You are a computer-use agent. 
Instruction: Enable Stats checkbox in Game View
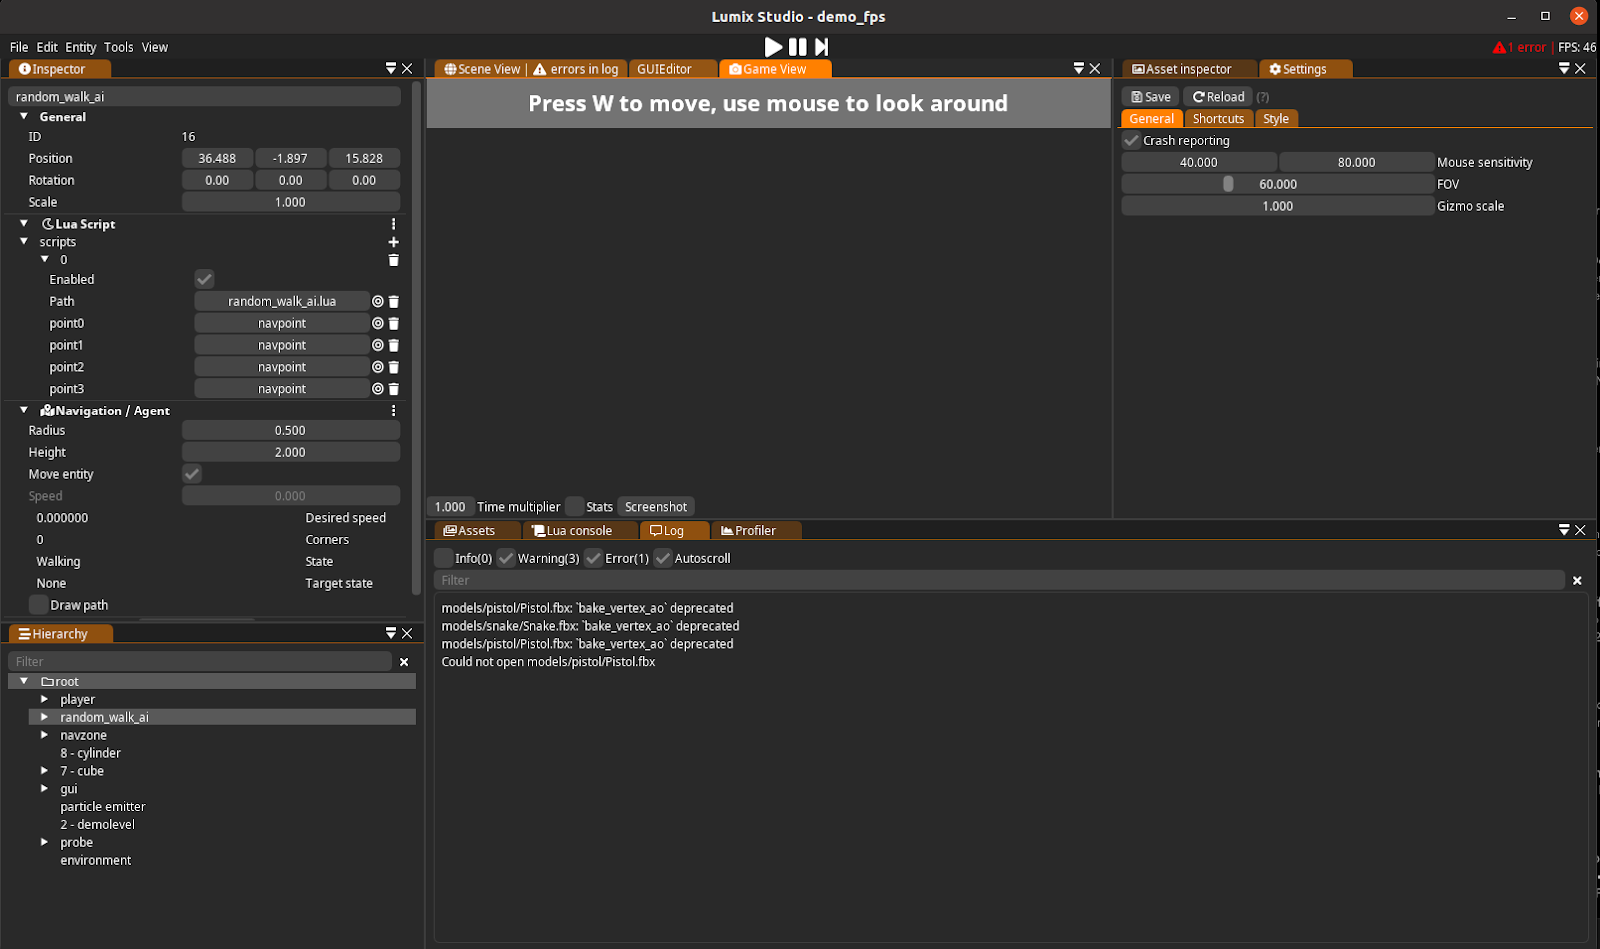[x=574, y=507]
